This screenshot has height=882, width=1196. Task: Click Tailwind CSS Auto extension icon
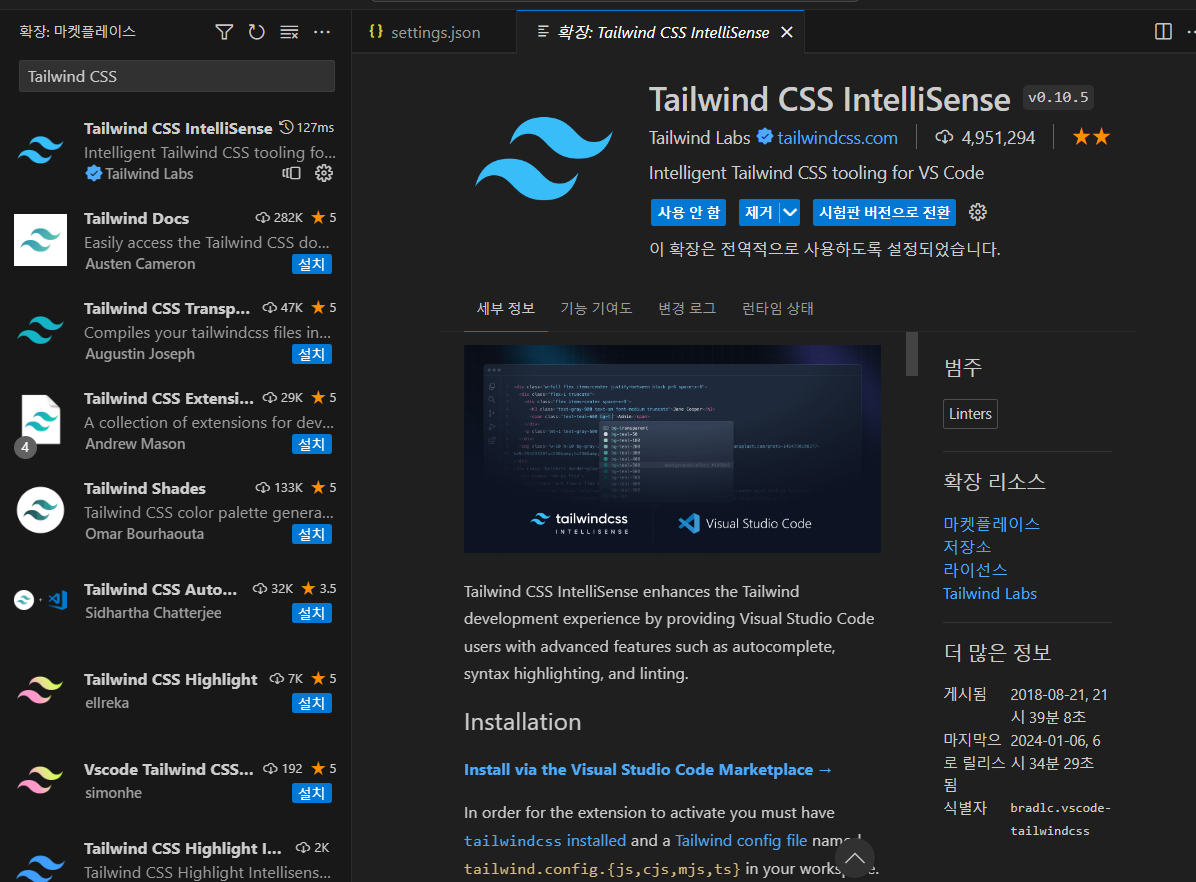40,600
